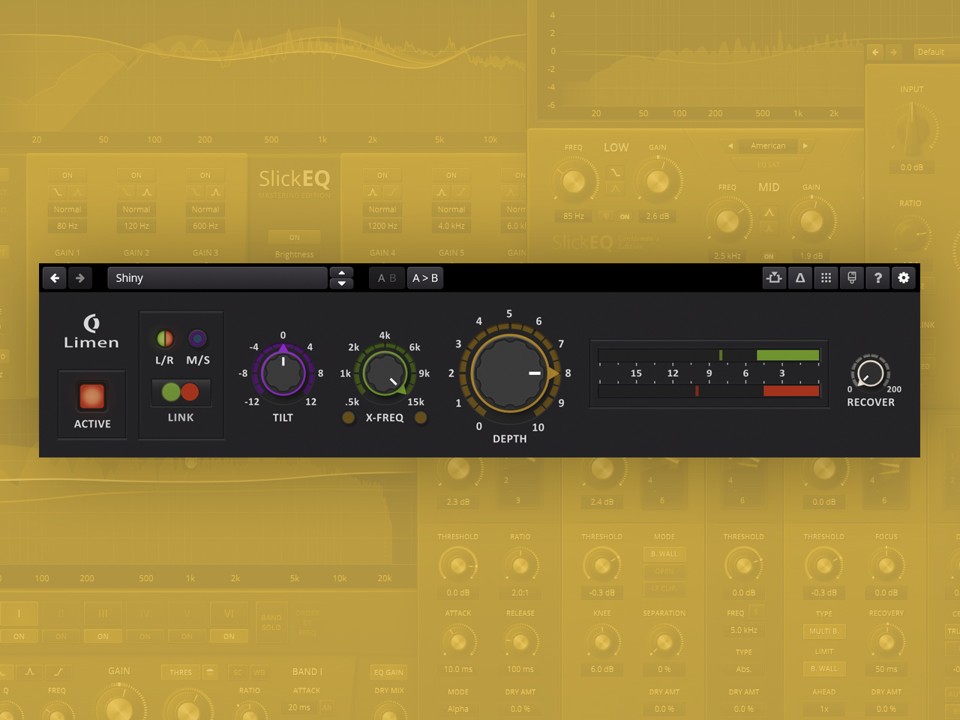Image resolution: width=960 pixels, height=720 pixels.
Task: Toggle the red ACTIVE bypass button
Action: (92, 396)
